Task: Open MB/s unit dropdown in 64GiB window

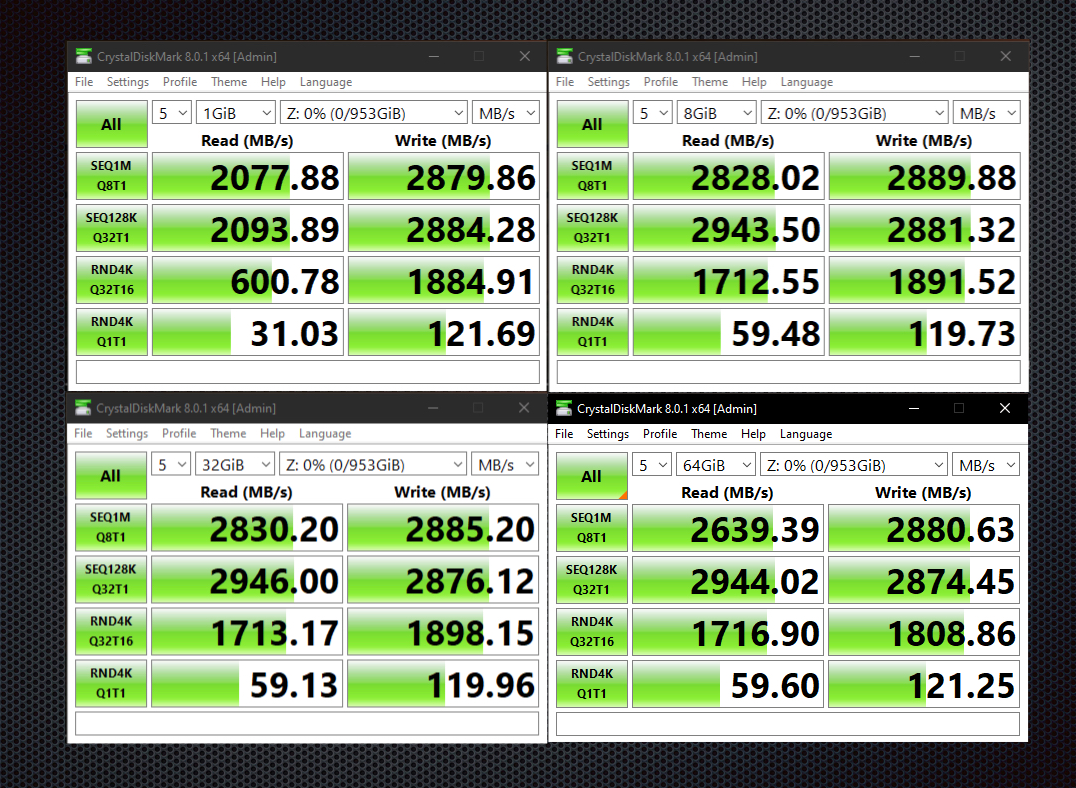Action: coord(986,465)
